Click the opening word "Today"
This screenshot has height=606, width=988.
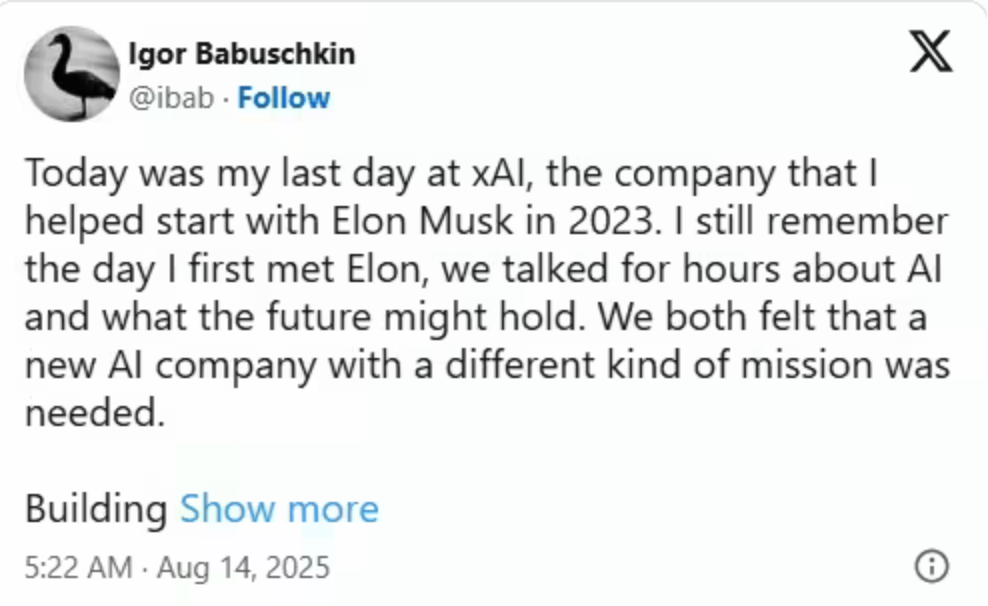point(76,174)
